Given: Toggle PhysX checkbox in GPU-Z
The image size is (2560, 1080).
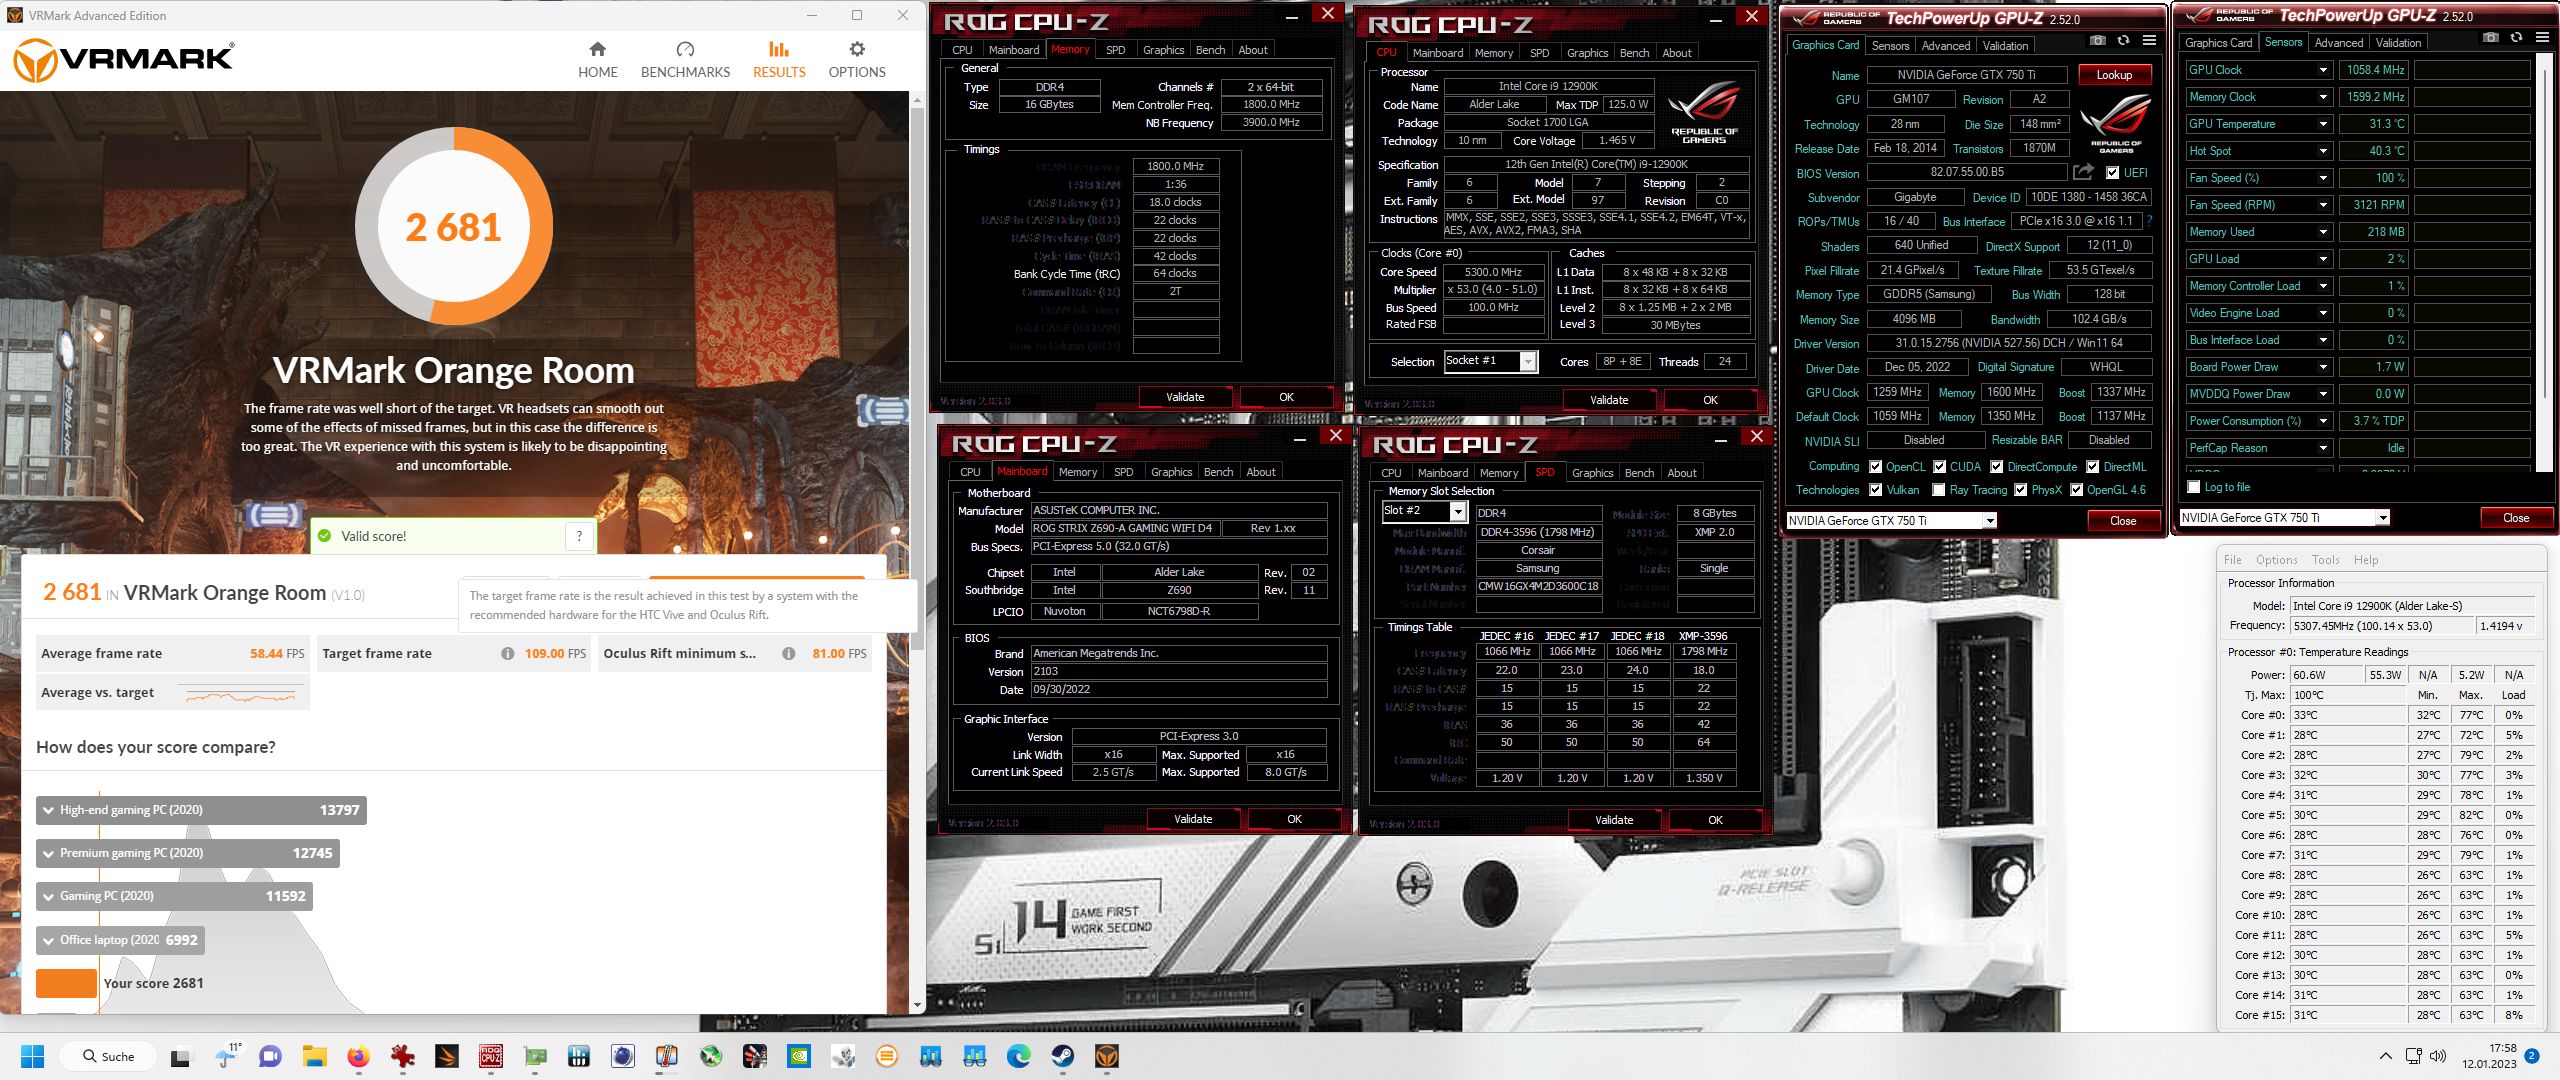Looking at the screenshot, I should tap(2020, 490).
